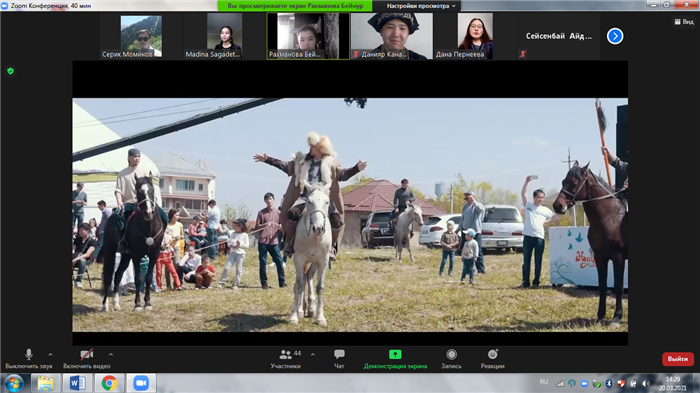Screen dimensions: 700x393
Task: Open File Explorer from the taskbar
Action: coord(46,383)
